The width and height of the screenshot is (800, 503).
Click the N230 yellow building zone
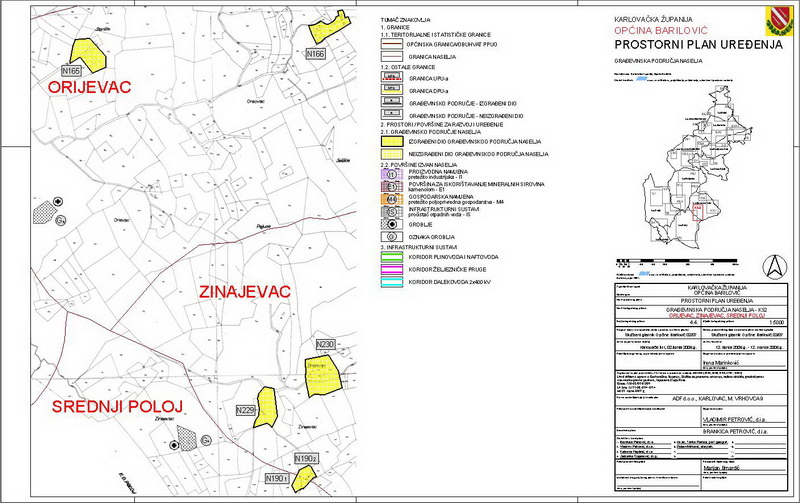pos(323,376)
